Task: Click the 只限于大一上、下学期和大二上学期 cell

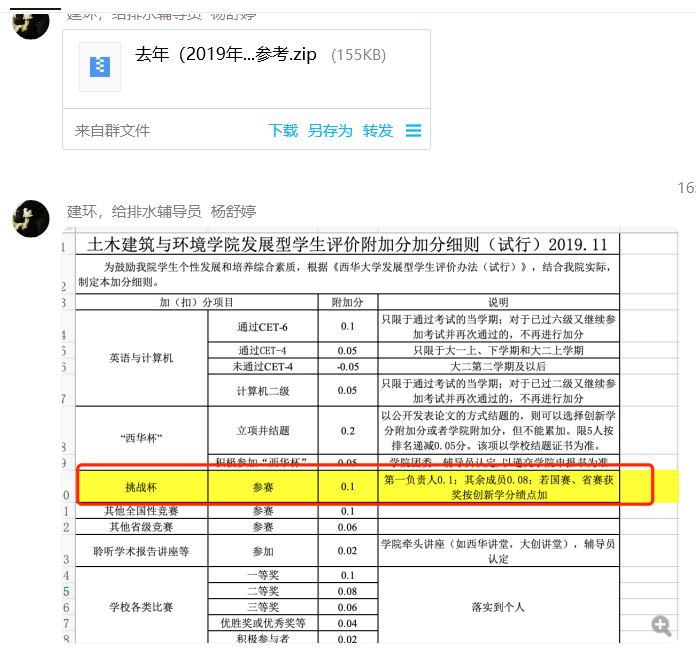Action: 498,350
